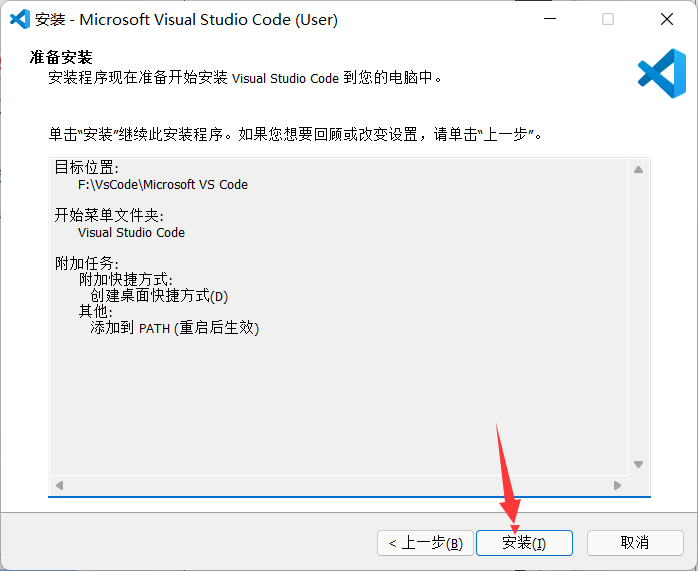Click the 附加快捷方式: line
698x571 pixels.
pos(126,279)
